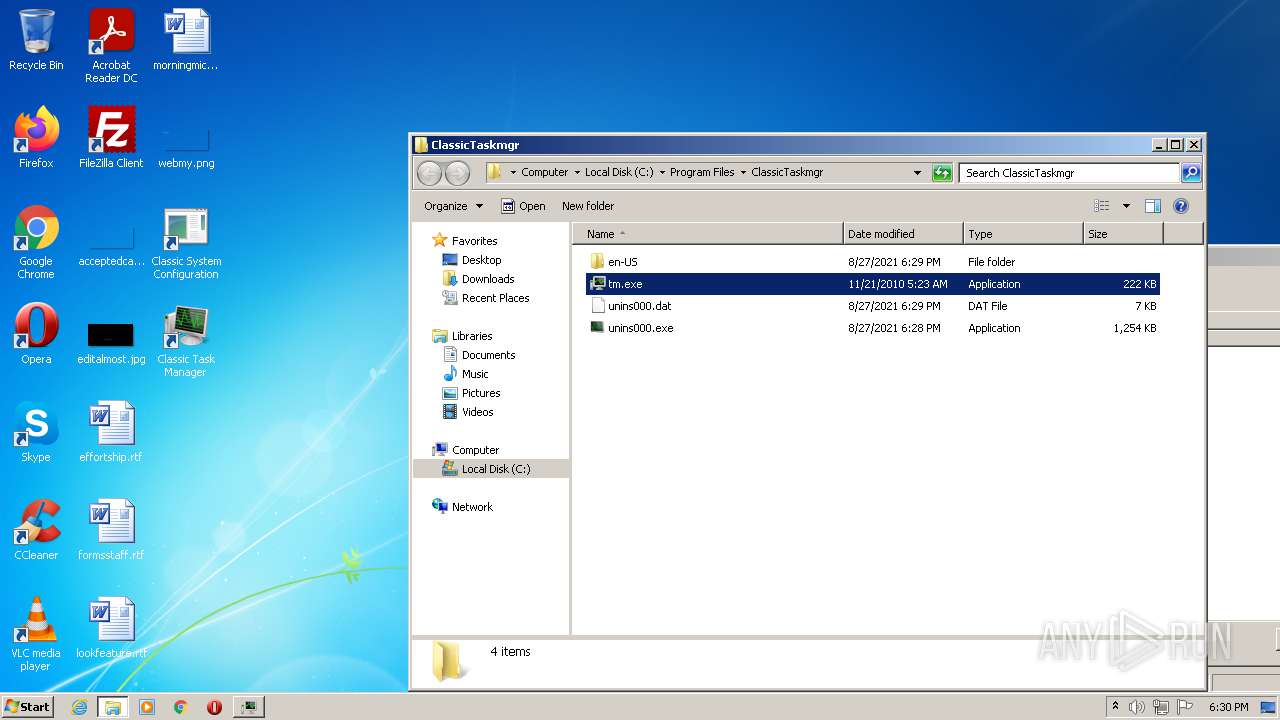Select the en-US folder row
The image size is (1280, 720).
click(873, 262)
